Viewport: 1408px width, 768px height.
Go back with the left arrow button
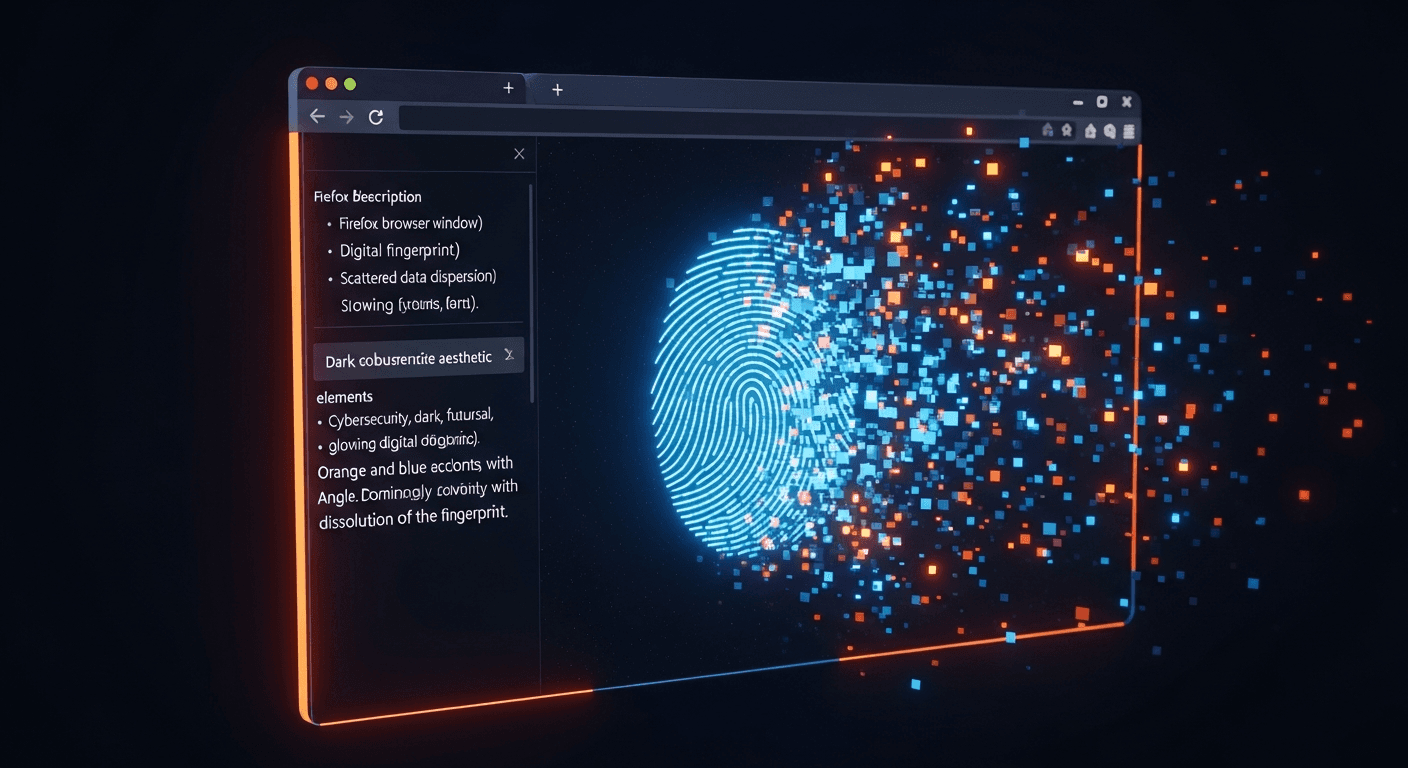coord(317,116)
